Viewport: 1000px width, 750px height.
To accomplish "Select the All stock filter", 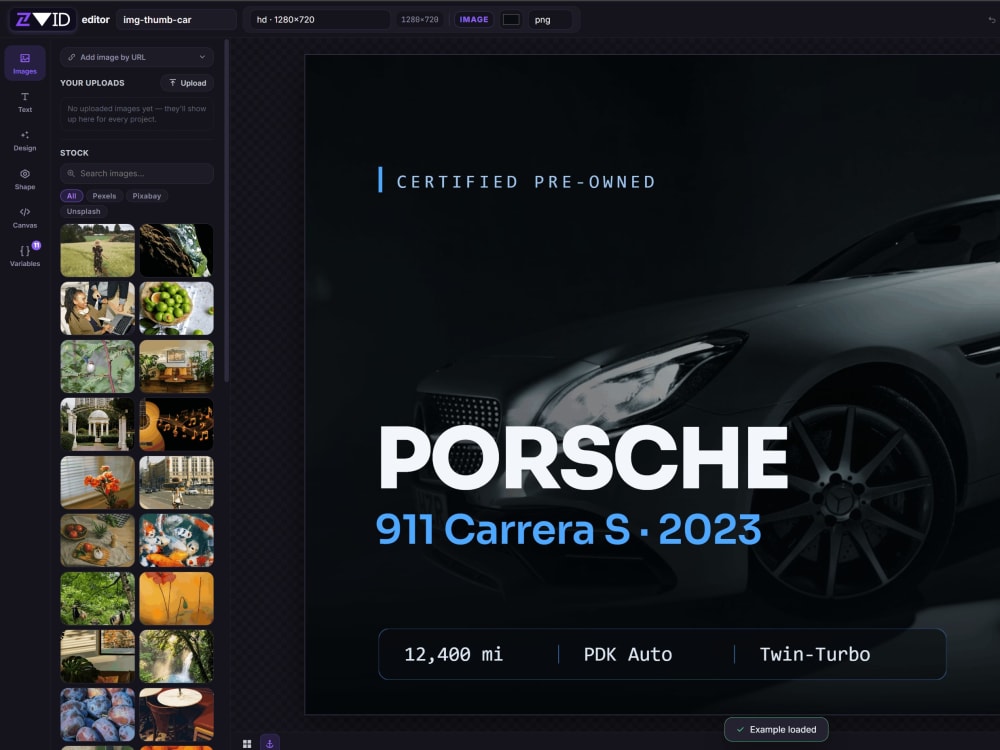I will click(x=71, y=196).
